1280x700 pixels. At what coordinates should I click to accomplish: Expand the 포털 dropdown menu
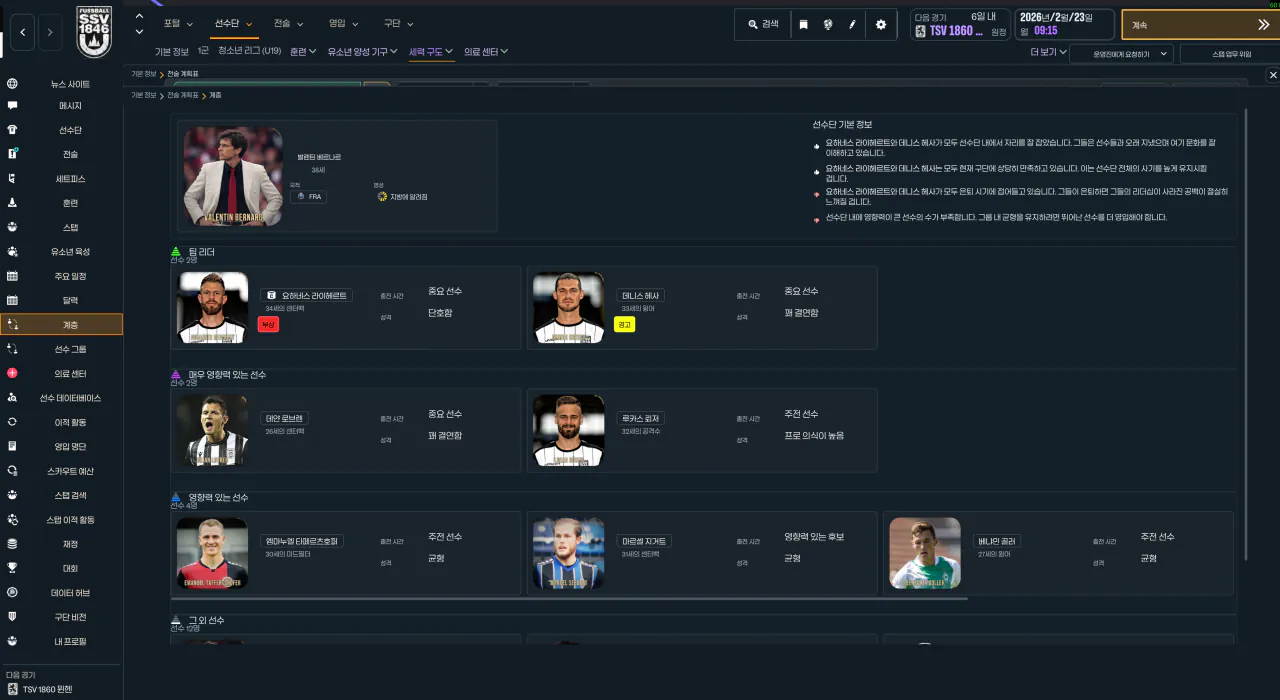[177, 23]
